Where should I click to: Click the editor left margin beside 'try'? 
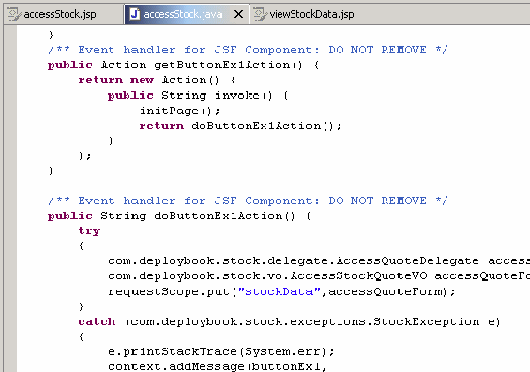10,231
